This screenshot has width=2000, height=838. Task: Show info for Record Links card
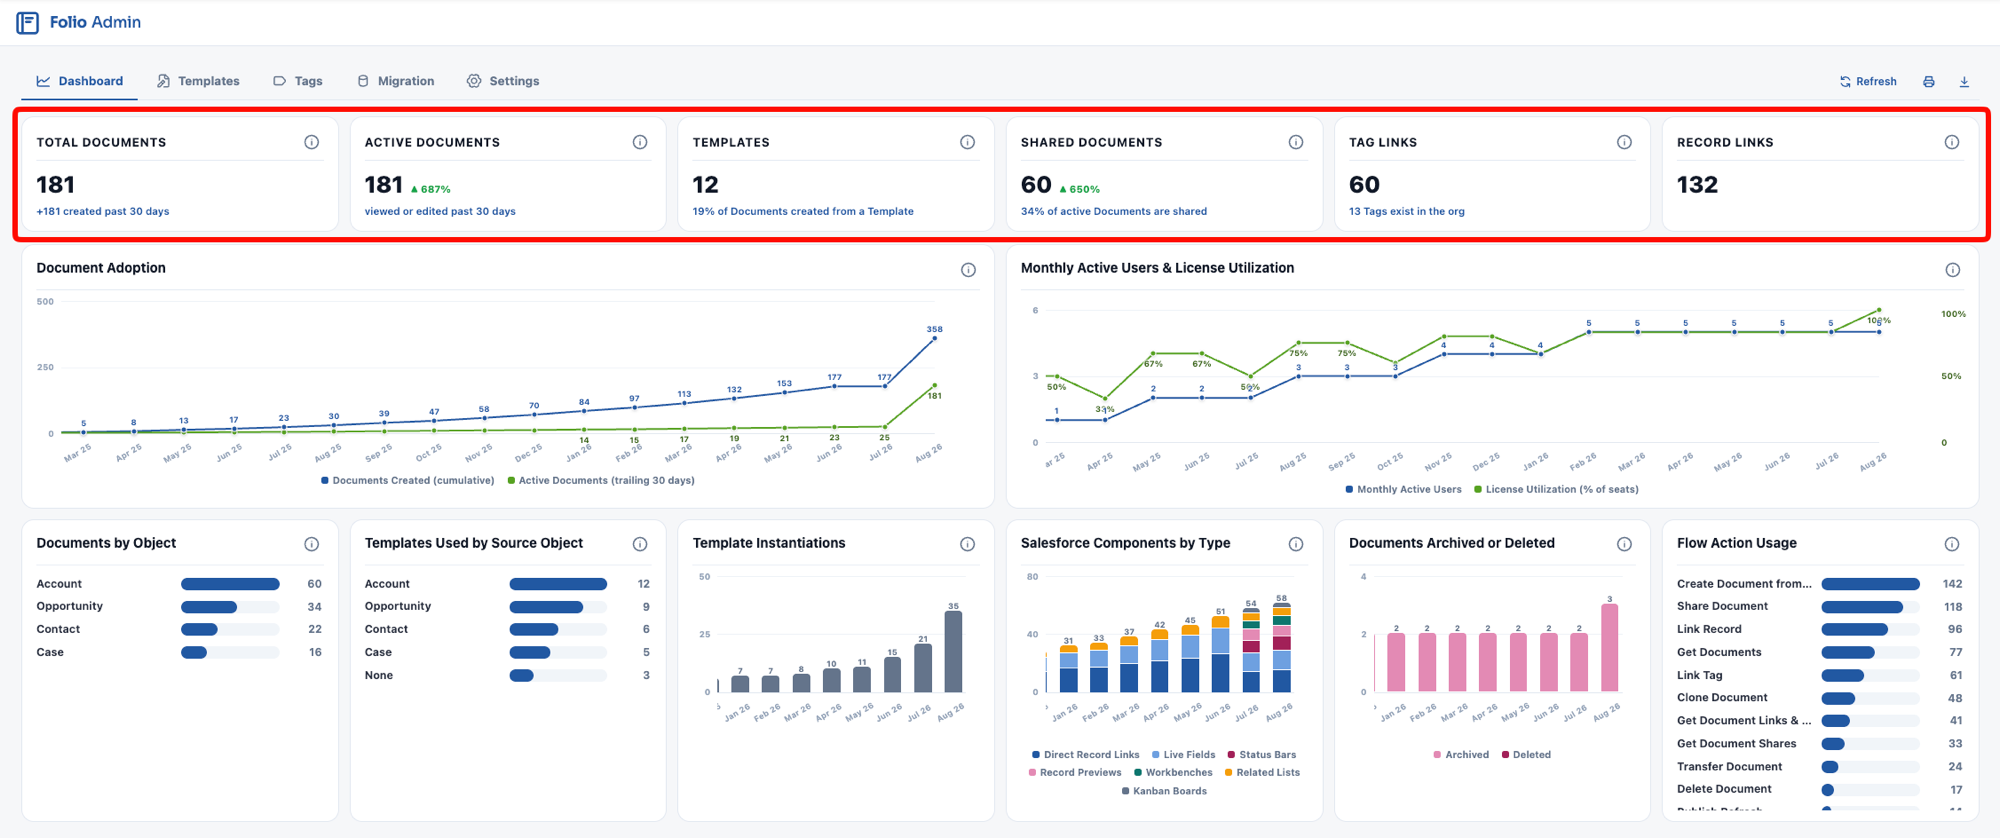point(1952,143)
